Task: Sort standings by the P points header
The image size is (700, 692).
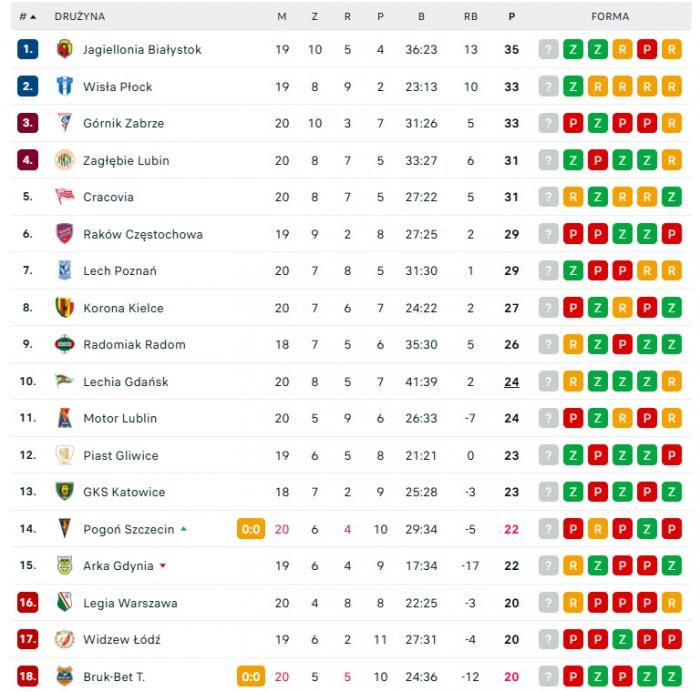Action: (x=512, y=17)
